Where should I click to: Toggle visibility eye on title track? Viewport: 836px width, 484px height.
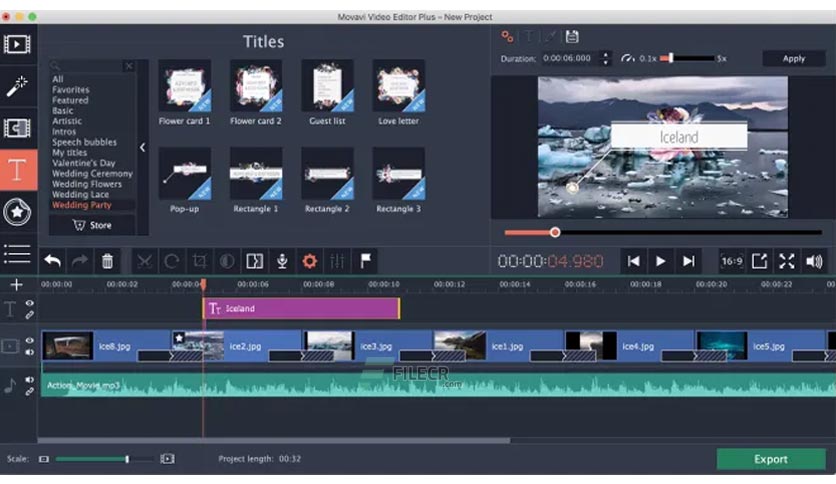(30, 303)
